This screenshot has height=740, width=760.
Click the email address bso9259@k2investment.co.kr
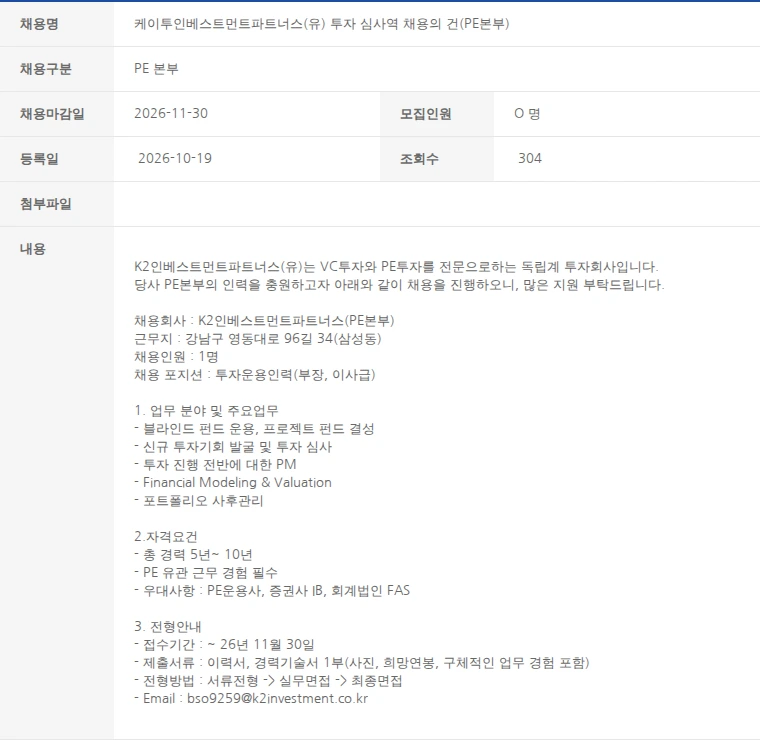[277, 699]
